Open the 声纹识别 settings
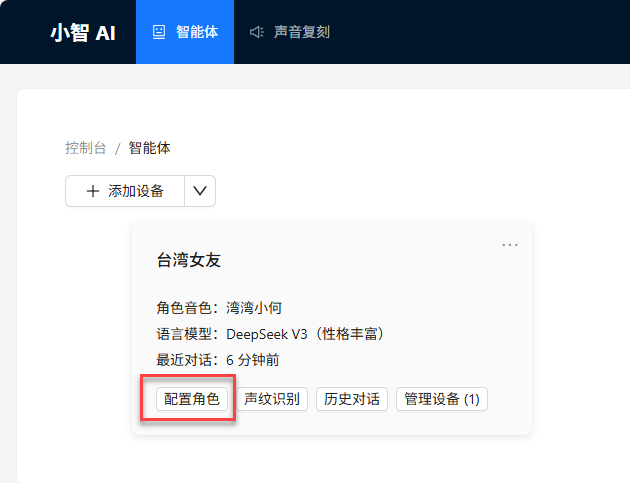The width and height of the screenshot is (630, 483). pos(272,399)
